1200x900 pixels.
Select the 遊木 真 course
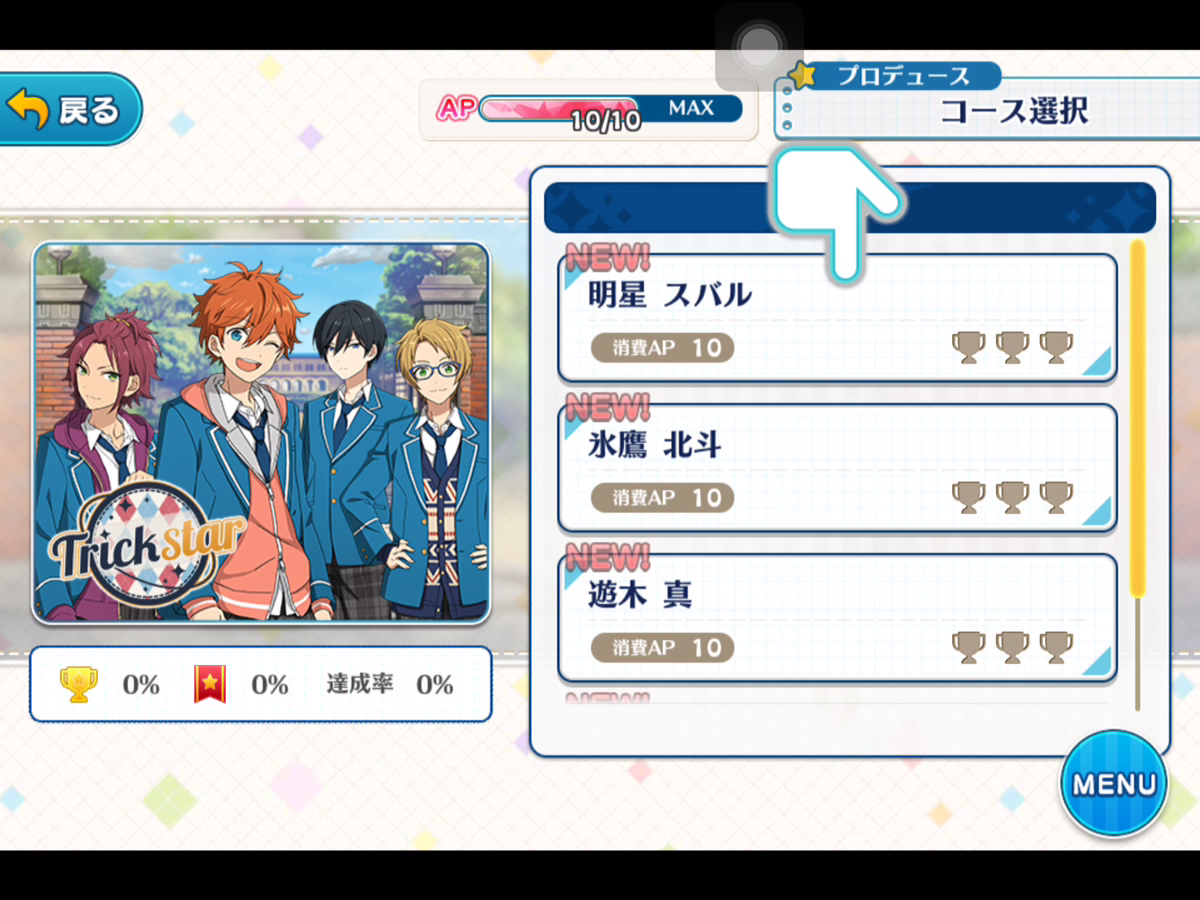coord(837,618)
